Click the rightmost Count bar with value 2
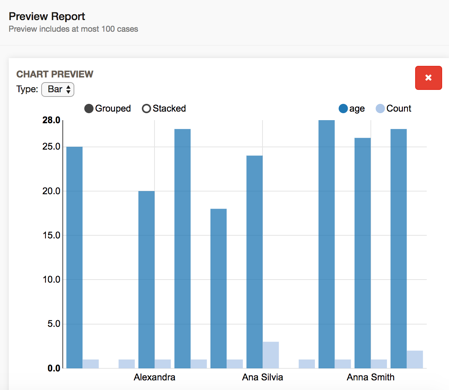This screenshot has height=390, width=449. coord(415,359)
